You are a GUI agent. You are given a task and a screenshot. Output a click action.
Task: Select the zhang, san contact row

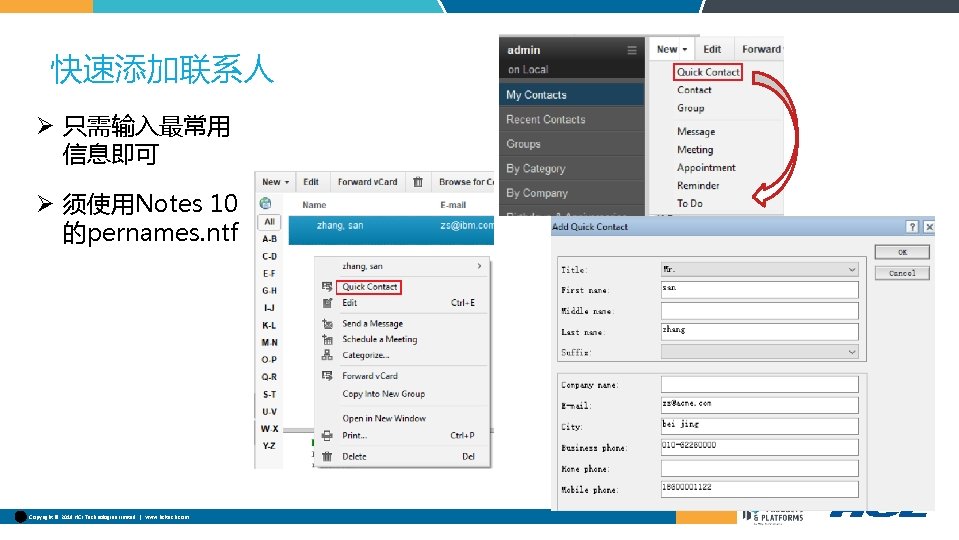[391, 230]
